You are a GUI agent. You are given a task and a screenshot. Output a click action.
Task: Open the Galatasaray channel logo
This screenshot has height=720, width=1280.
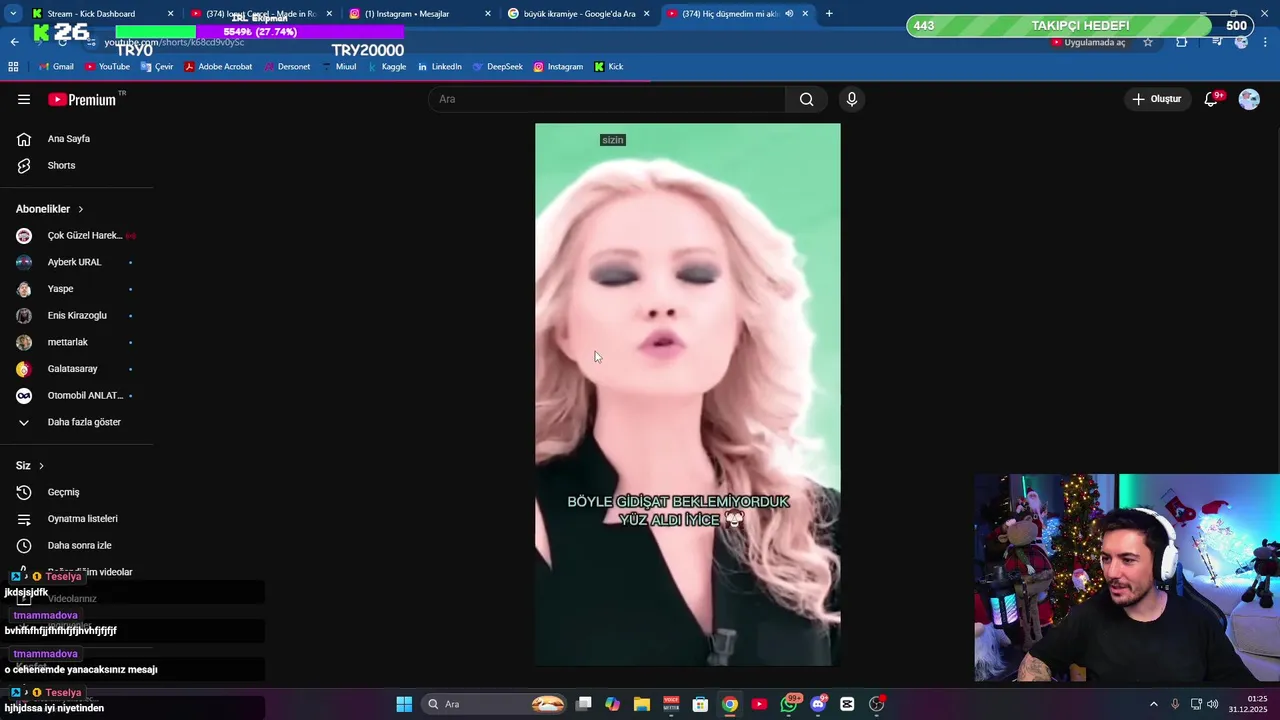click(x=24, y=369)
